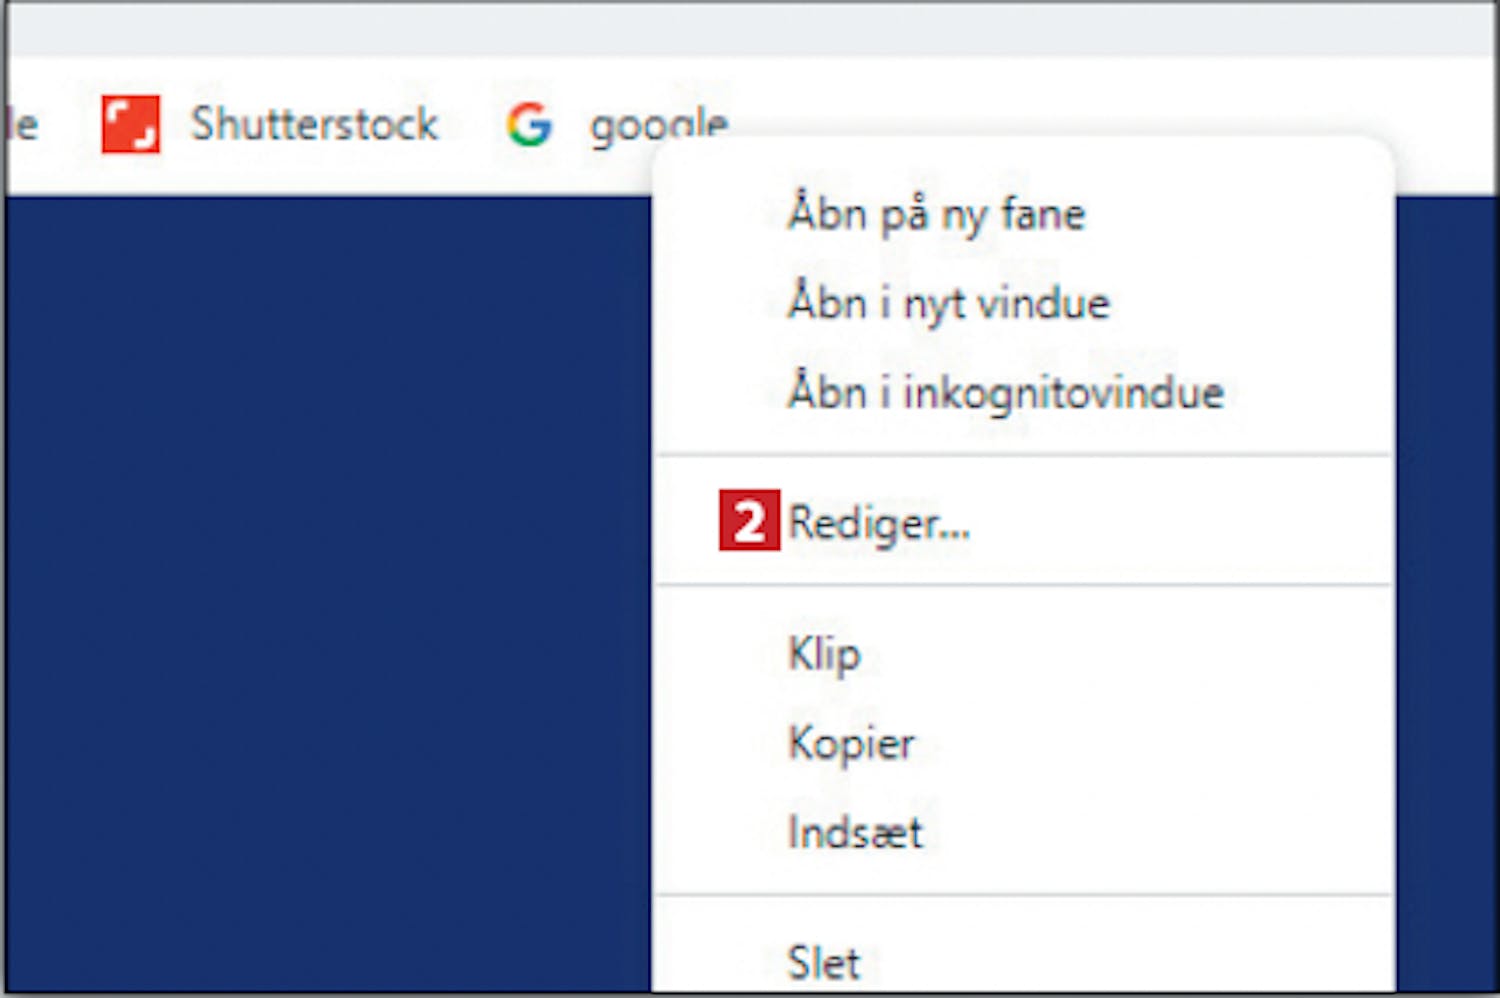1500x998 pixels.
Task: Choose 'Åbn i nyt vindue'
Action: pyautogui.click(x=948, y=303)
